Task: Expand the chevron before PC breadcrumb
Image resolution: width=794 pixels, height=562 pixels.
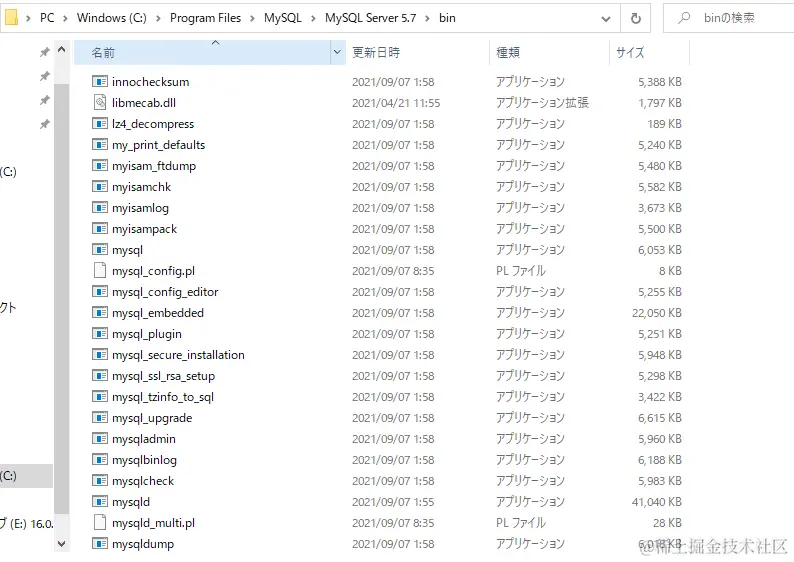Action: [x=28, y=18]
